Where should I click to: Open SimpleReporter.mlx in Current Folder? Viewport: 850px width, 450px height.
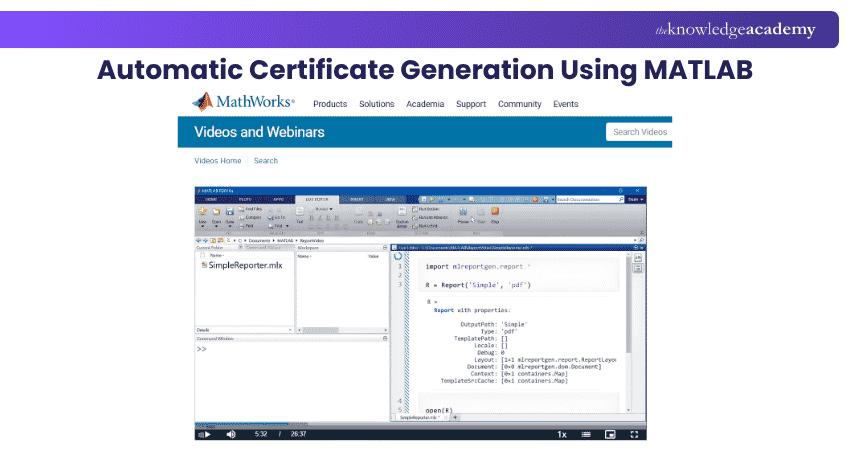(242, 265)
